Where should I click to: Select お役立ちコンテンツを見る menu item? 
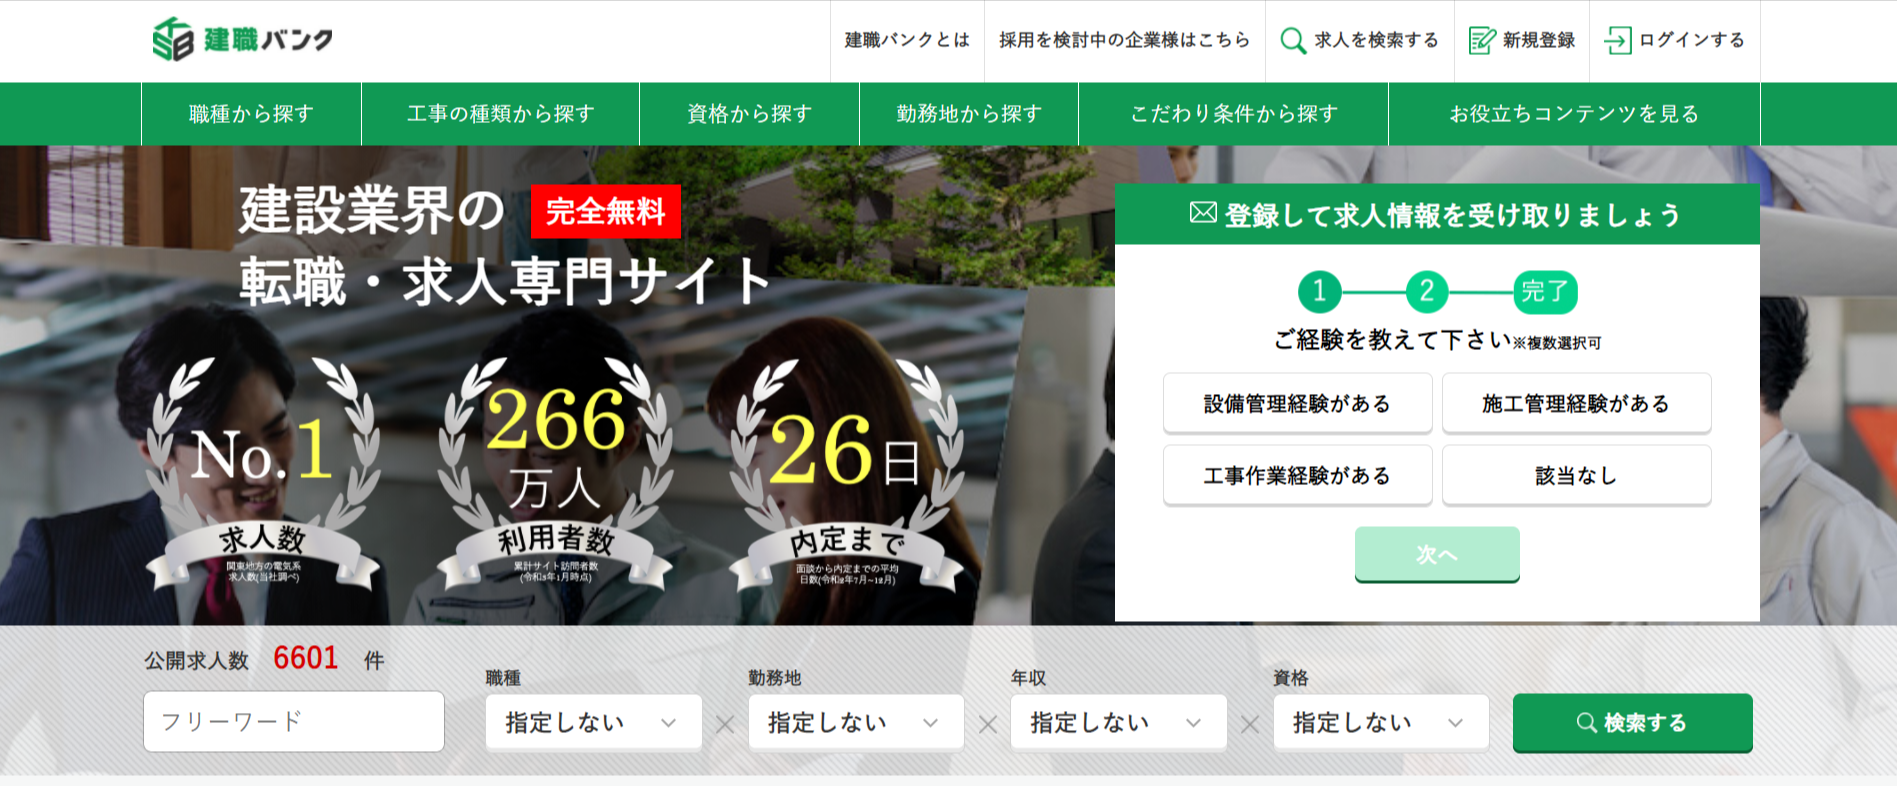click(1574, 114)
